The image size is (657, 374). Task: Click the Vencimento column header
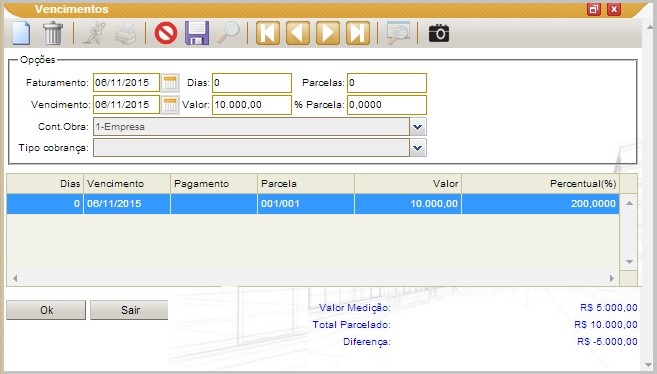click(x=127, y=184)
